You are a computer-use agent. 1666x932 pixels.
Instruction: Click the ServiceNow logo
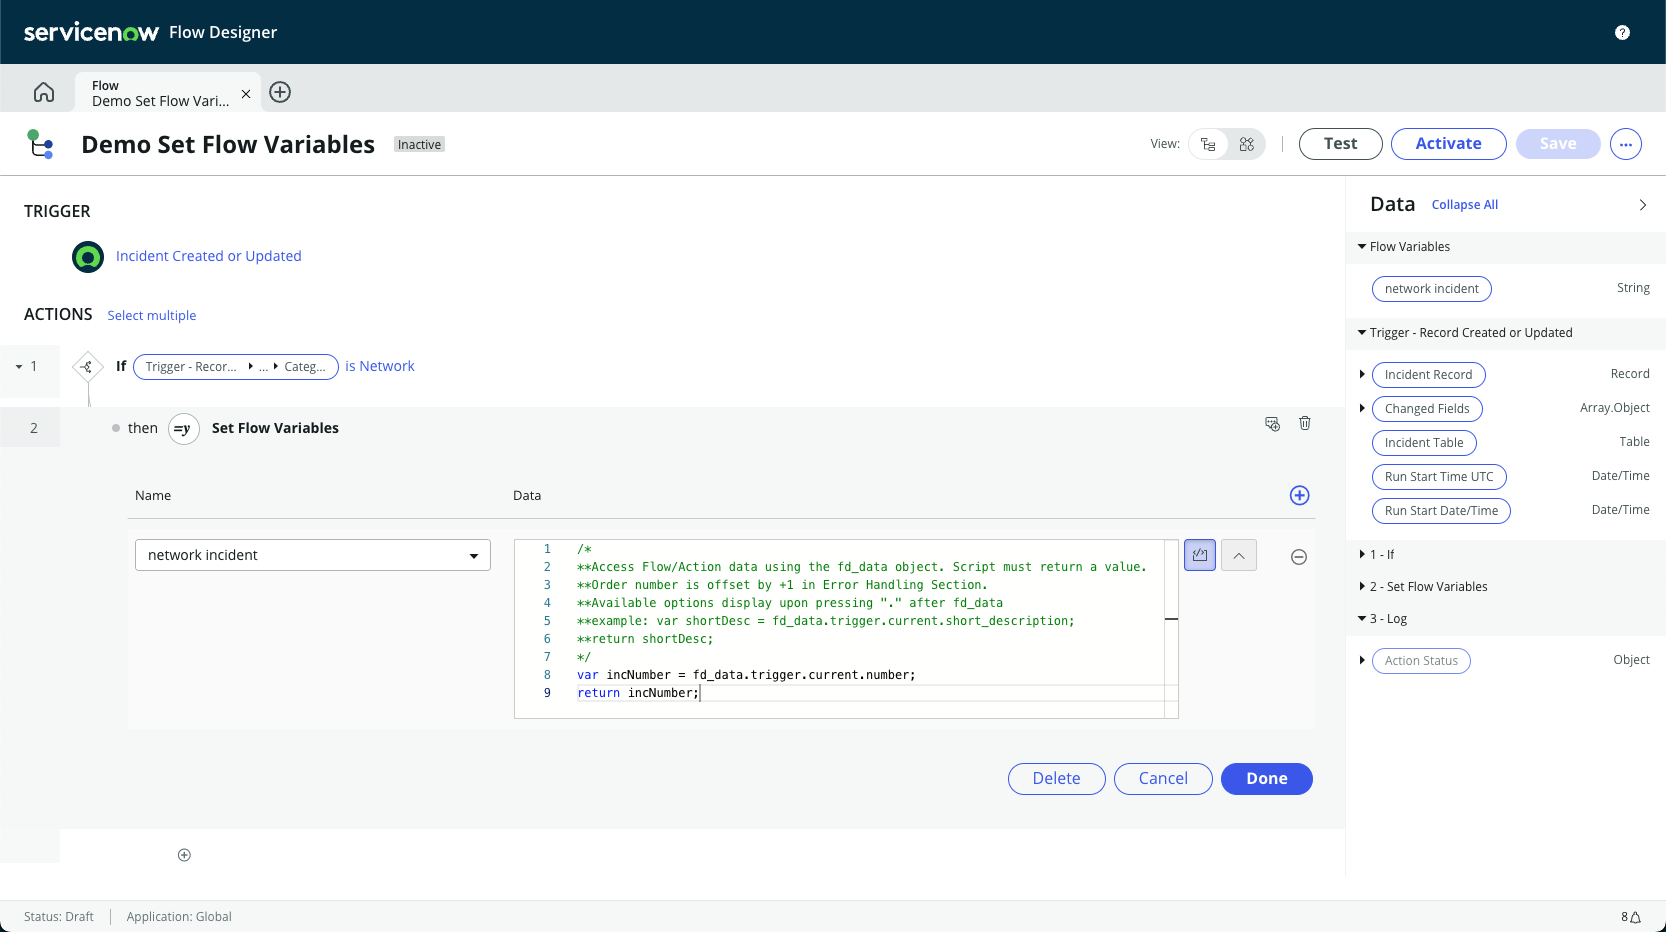coord(91,33)
